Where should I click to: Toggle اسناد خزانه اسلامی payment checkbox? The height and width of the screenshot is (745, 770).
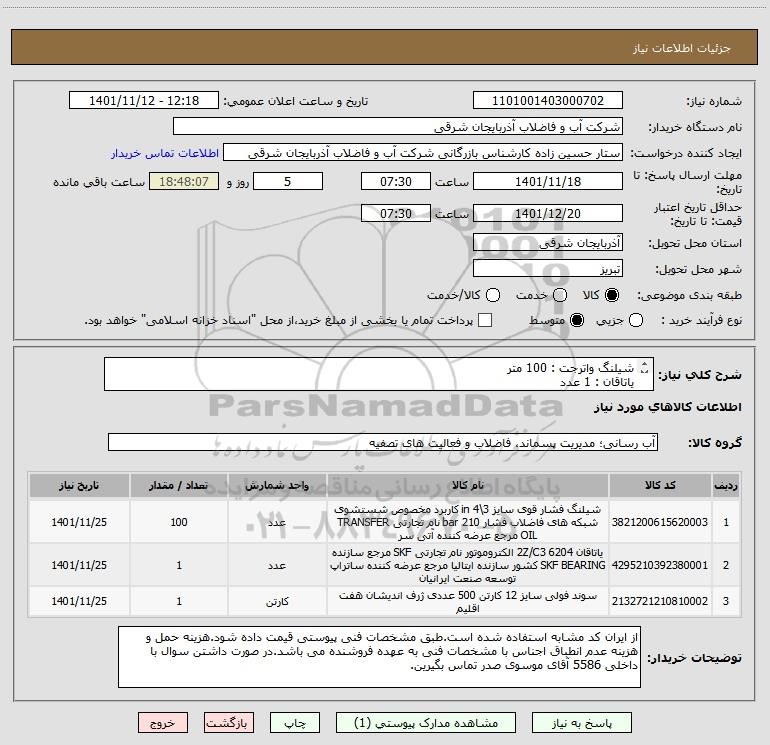point(485,321)
